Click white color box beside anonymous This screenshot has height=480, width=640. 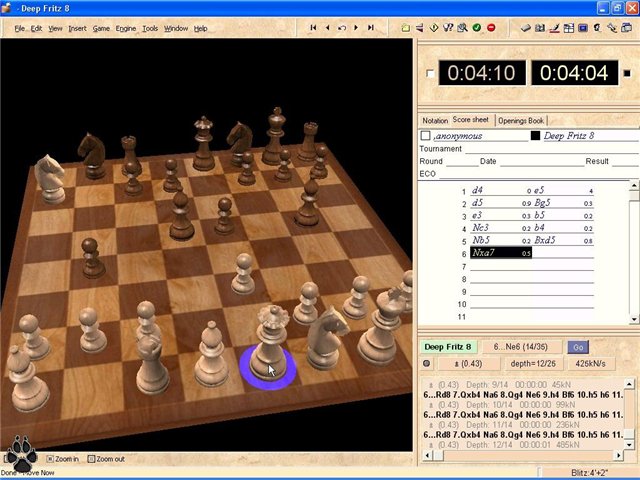pos(425,136)
